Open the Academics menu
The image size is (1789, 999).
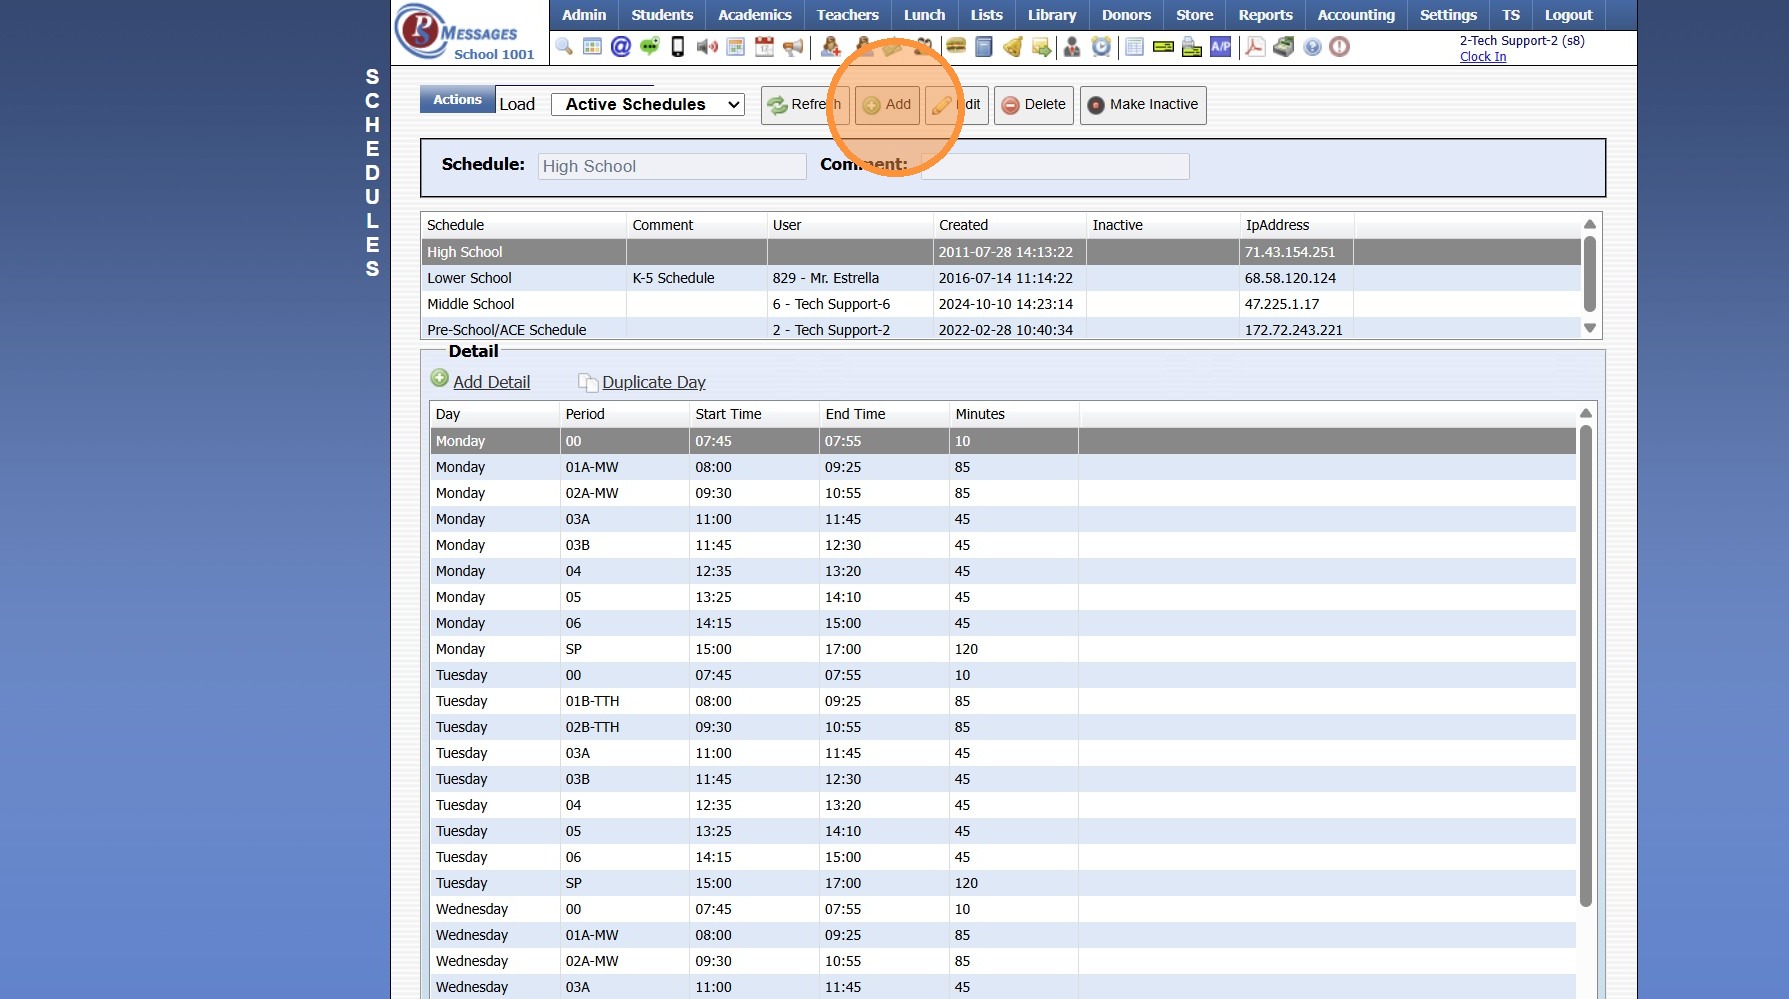[x=754, y=15]
